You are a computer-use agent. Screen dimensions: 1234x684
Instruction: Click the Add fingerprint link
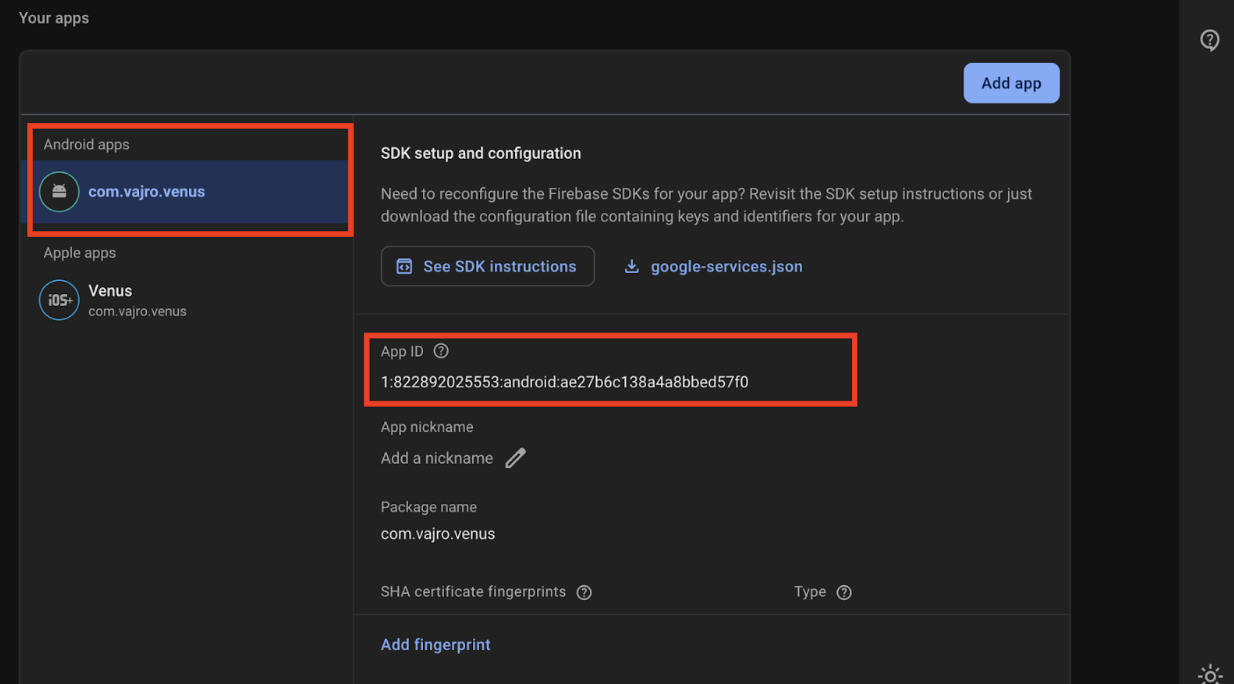[x=436, y=645]
